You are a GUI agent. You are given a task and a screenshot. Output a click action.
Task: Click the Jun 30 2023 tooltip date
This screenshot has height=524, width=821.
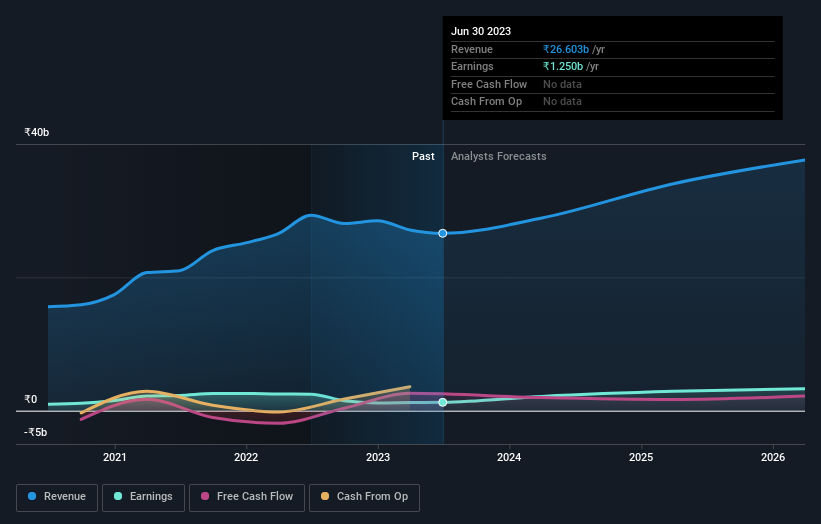pyautogui.click(x=481, y=31)
